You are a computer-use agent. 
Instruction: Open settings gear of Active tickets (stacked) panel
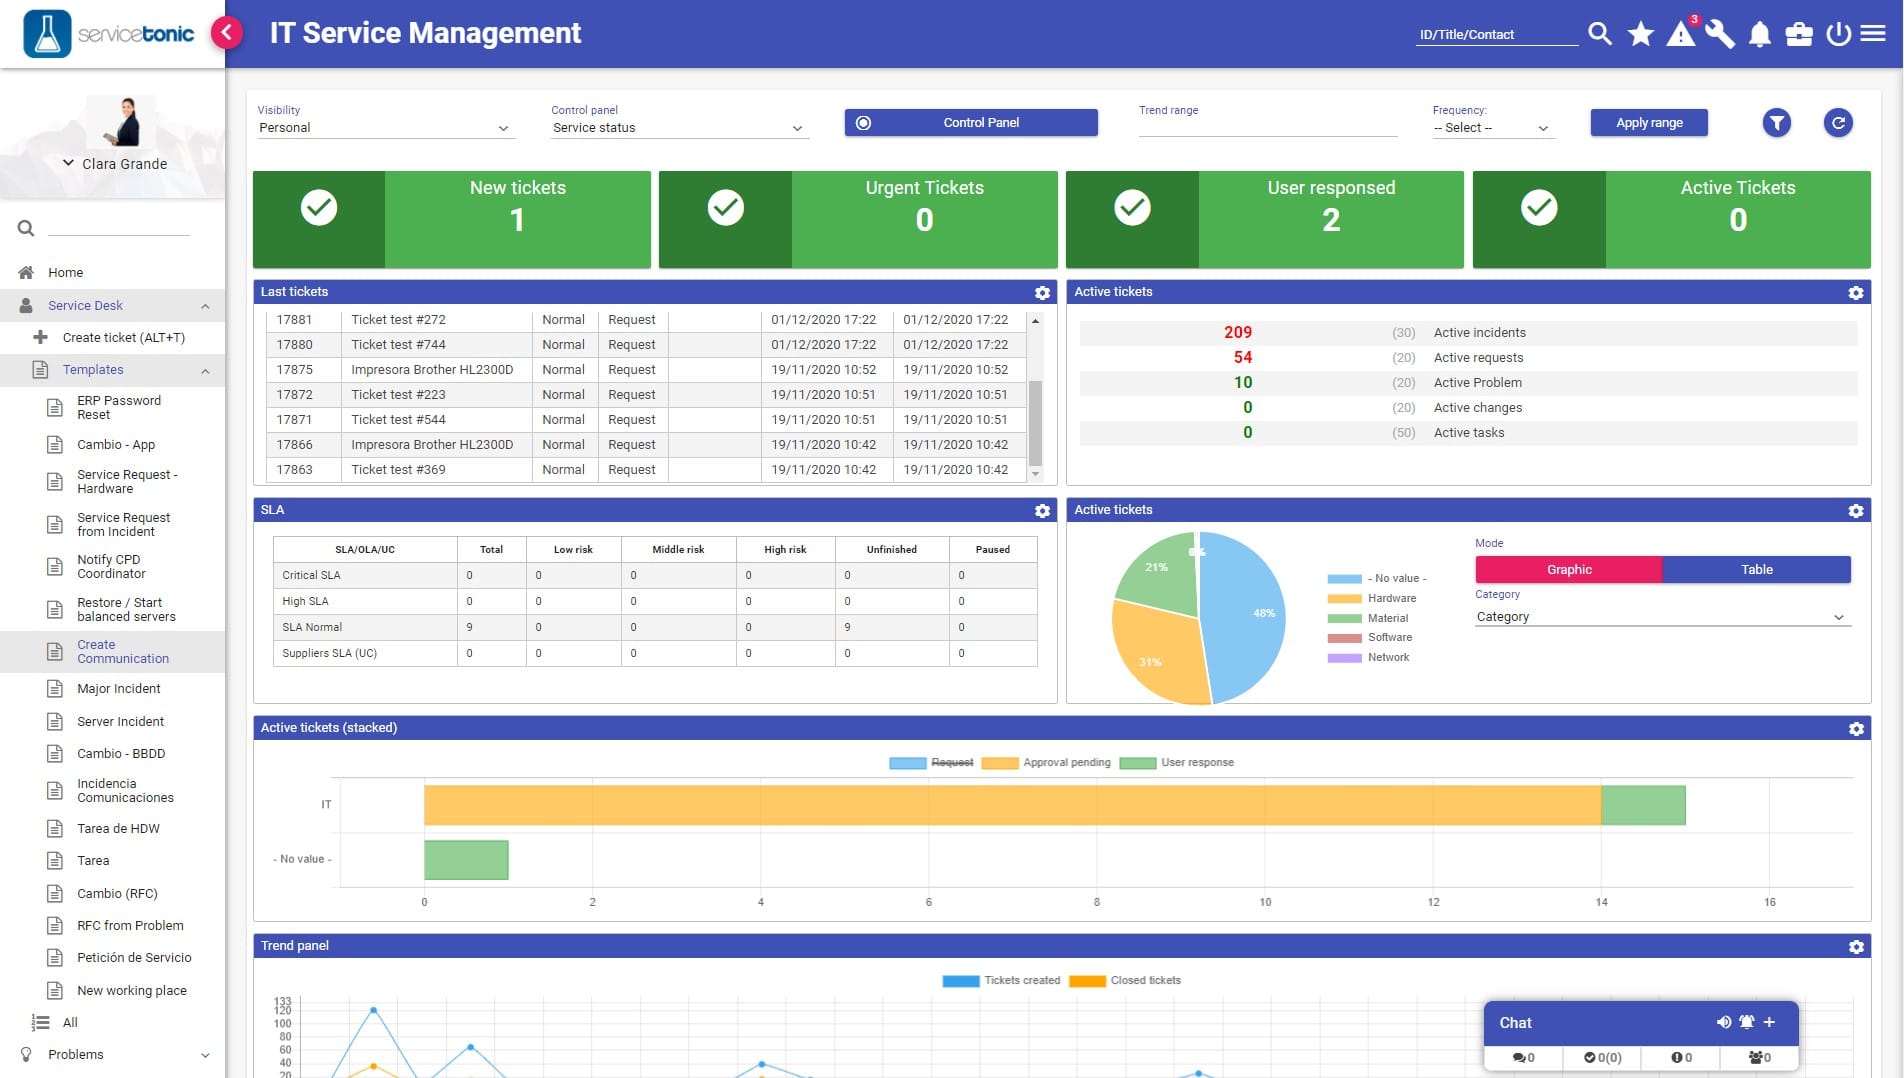(1856, 729)
